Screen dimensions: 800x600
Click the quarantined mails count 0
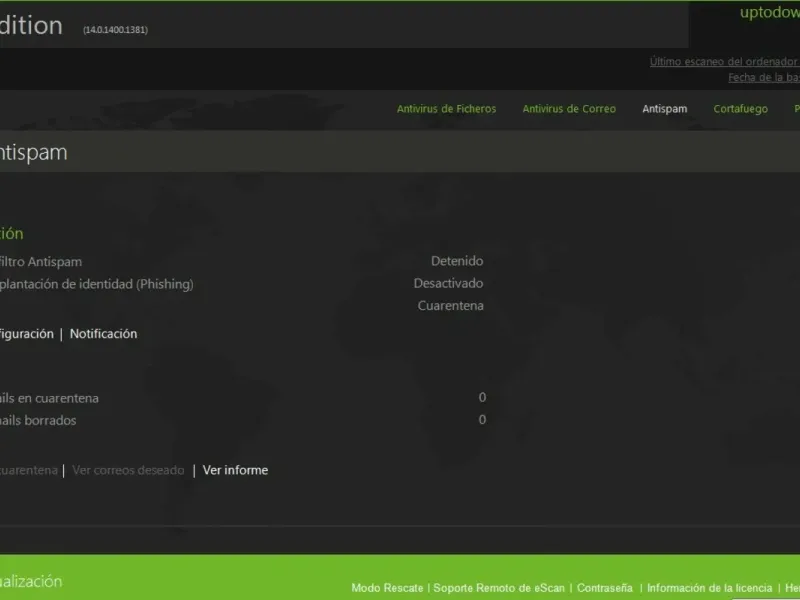[482, 397]
